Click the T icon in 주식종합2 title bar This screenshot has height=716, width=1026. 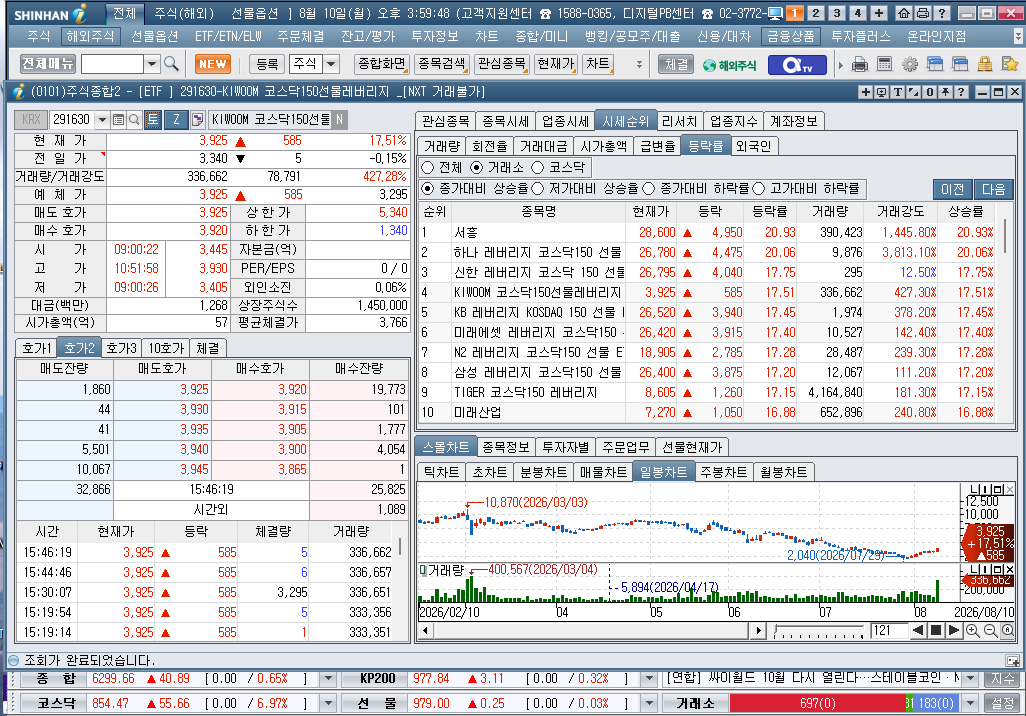coord(898,92)
